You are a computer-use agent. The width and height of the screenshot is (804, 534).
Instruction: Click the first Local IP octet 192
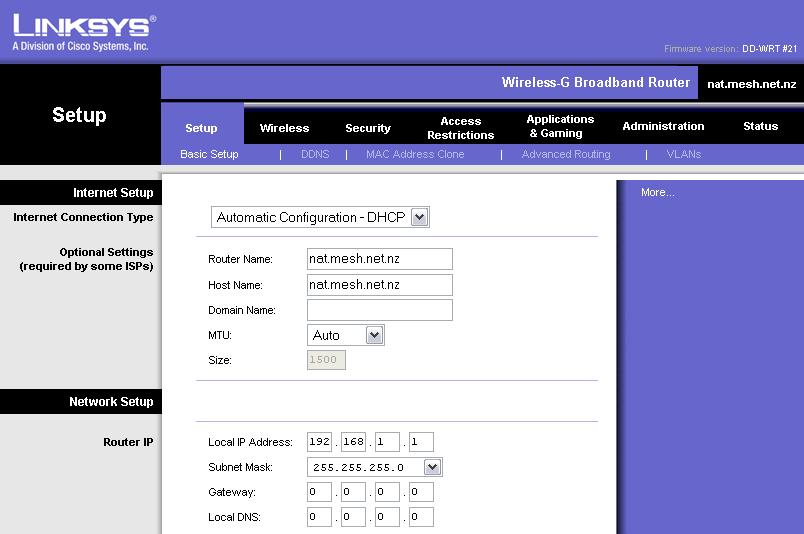tap(319, 442)
